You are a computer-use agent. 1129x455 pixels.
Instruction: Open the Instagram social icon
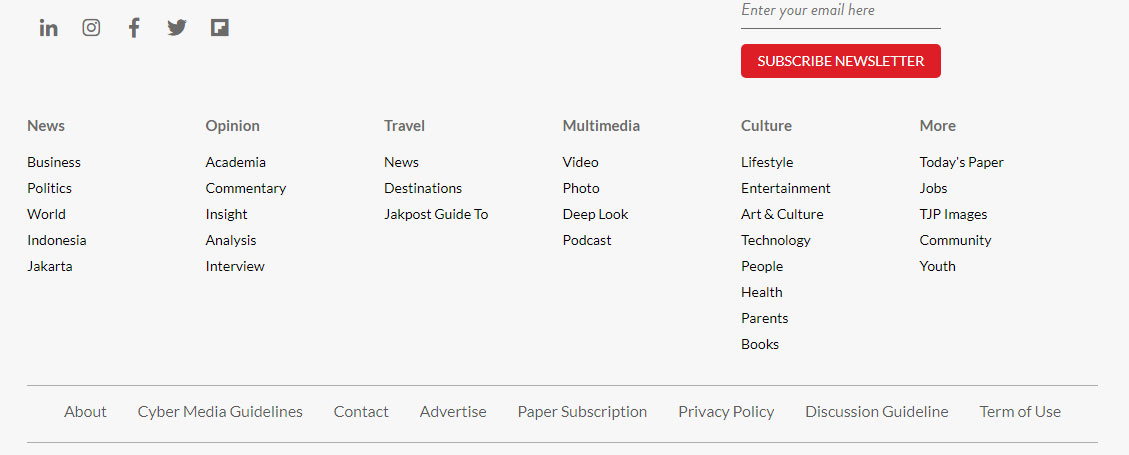point(91,28)
